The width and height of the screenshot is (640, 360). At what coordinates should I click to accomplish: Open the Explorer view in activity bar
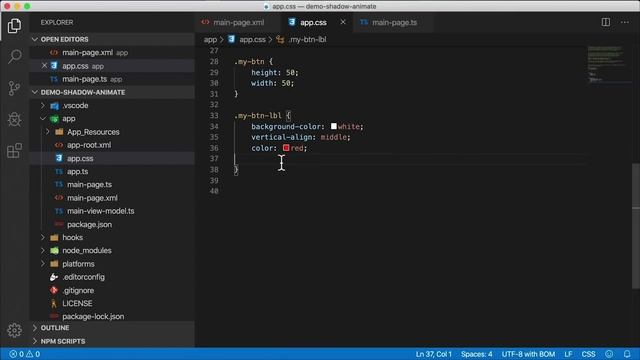coord(14,26)
